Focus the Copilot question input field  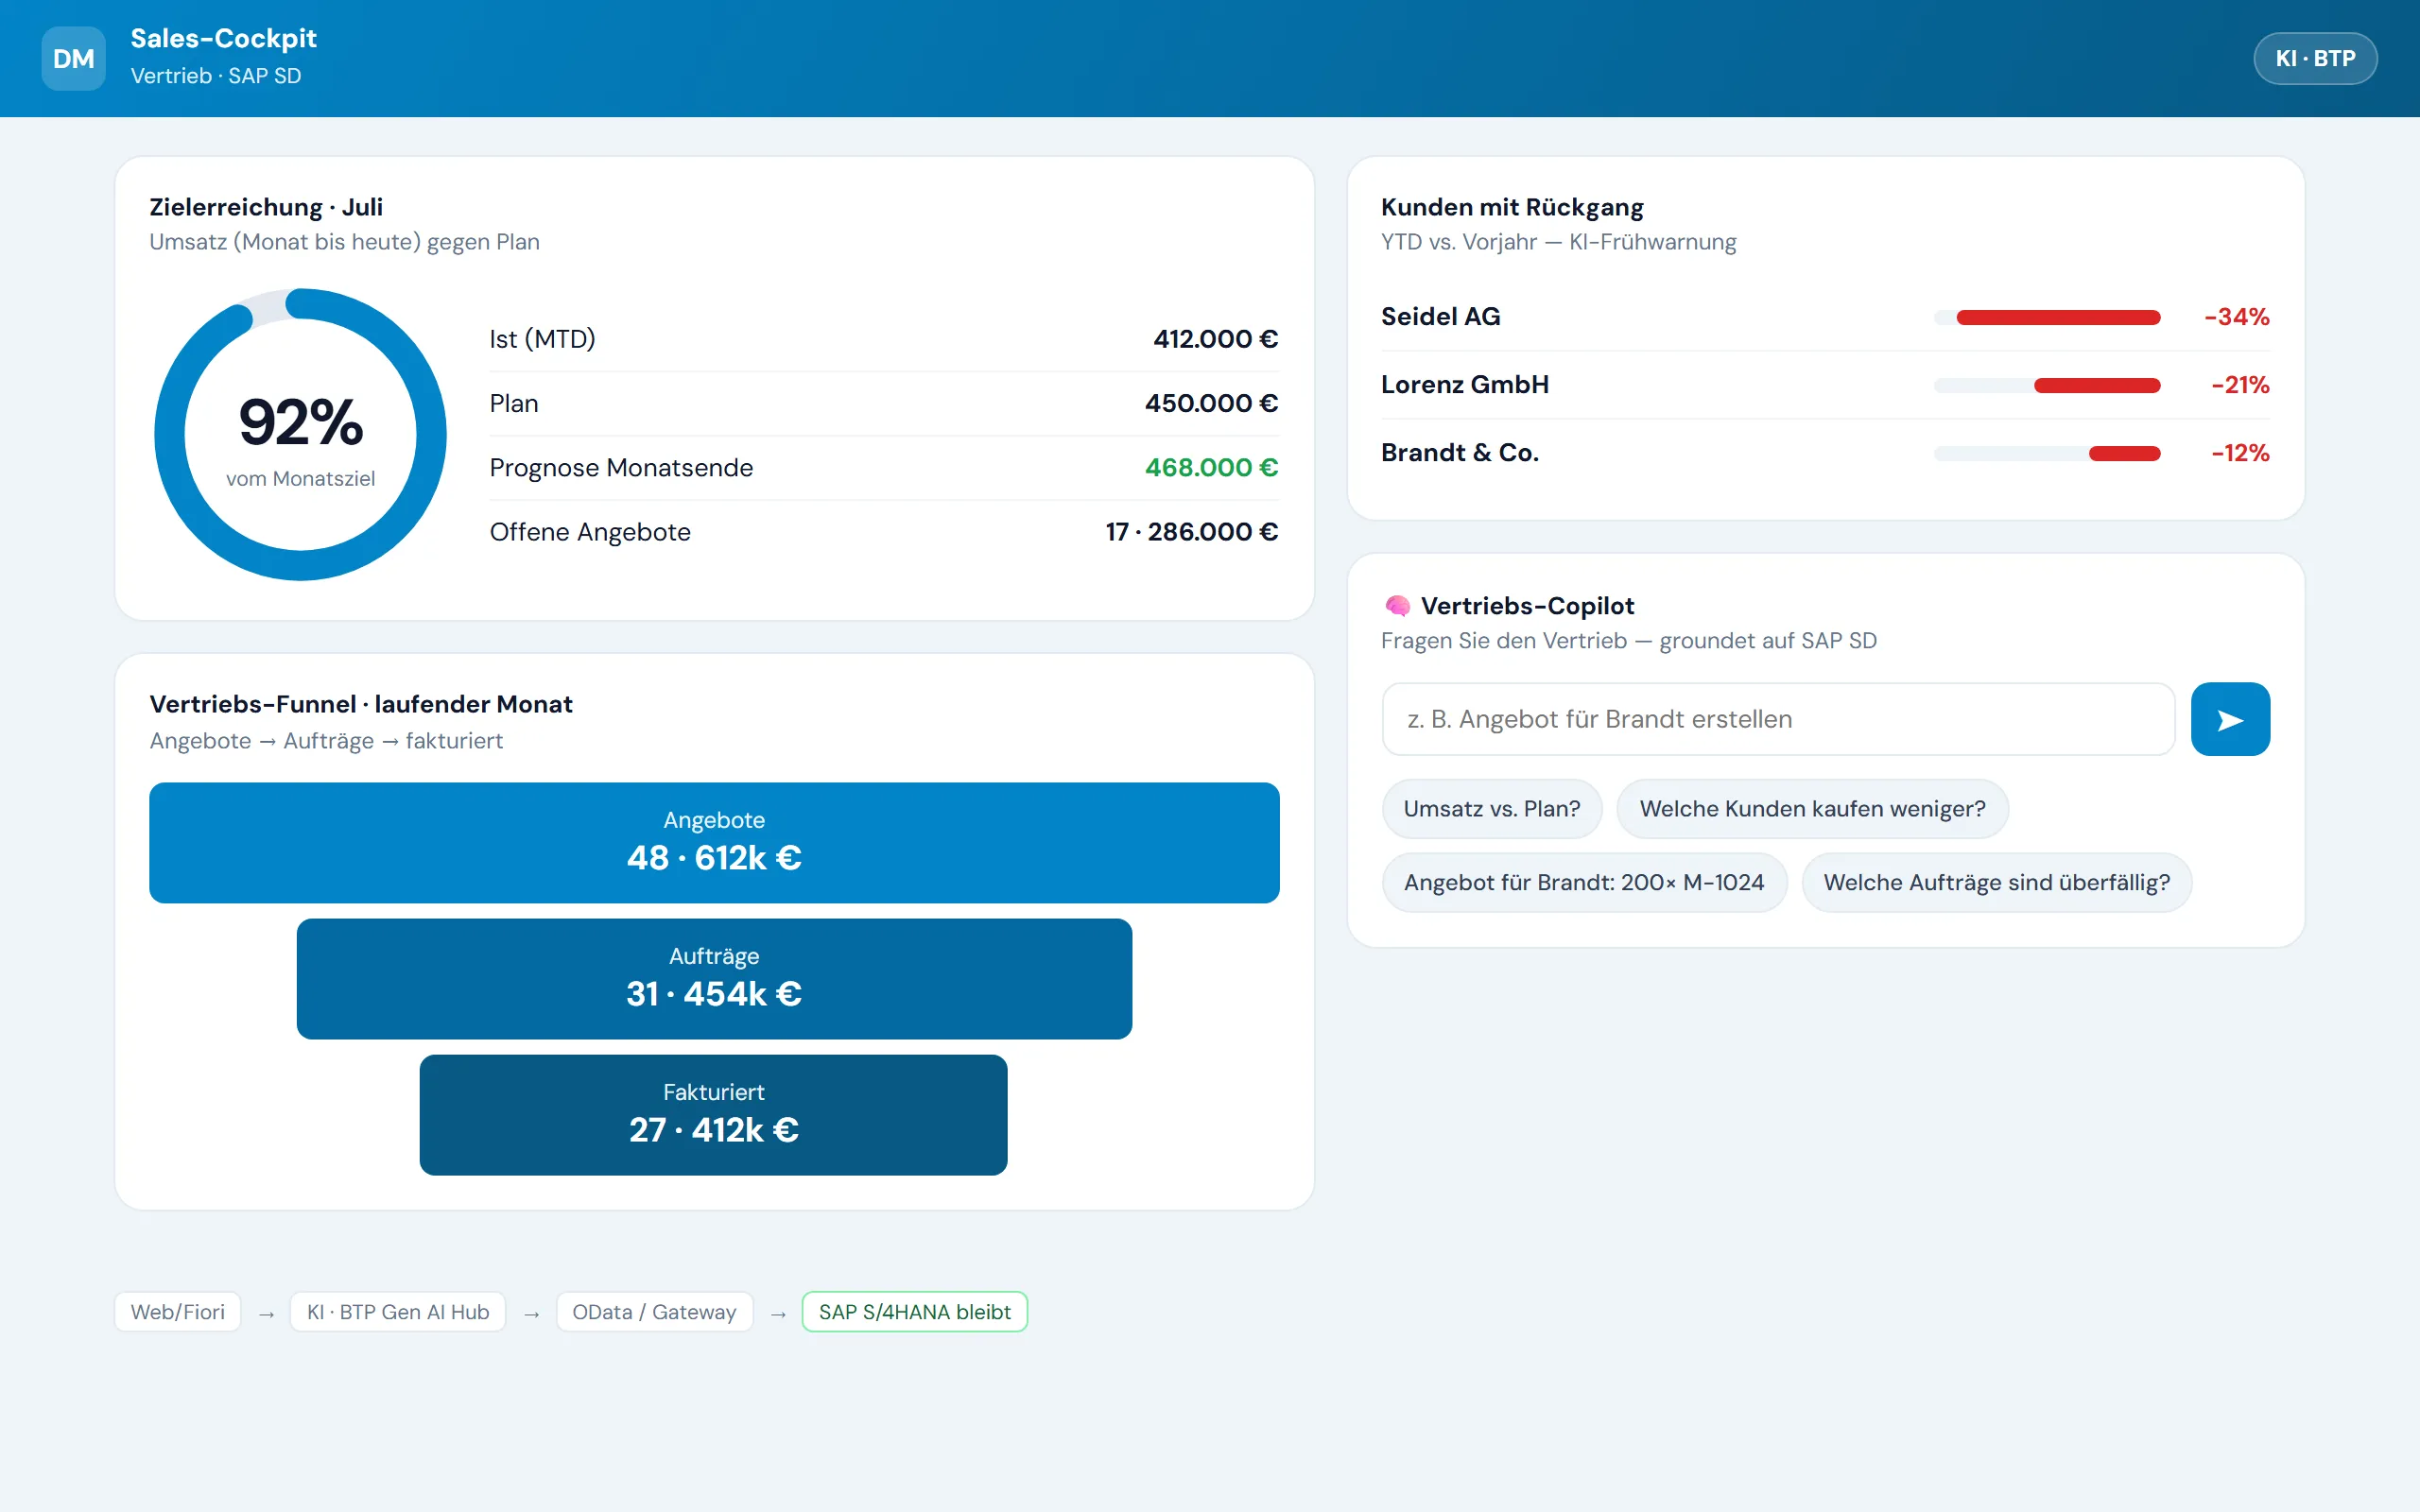coord(1778,719)
